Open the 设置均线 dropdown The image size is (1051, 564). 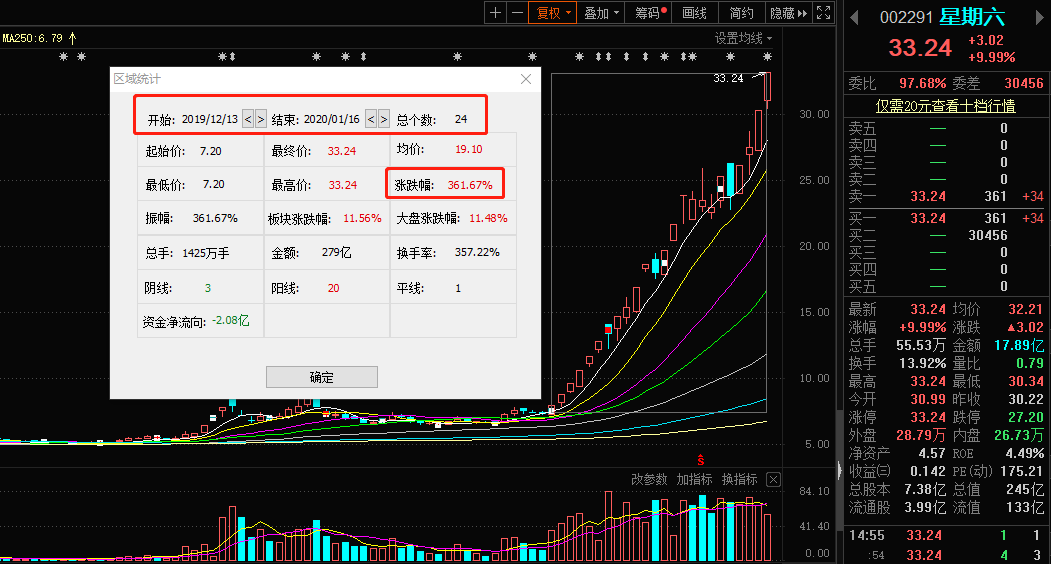745,38
